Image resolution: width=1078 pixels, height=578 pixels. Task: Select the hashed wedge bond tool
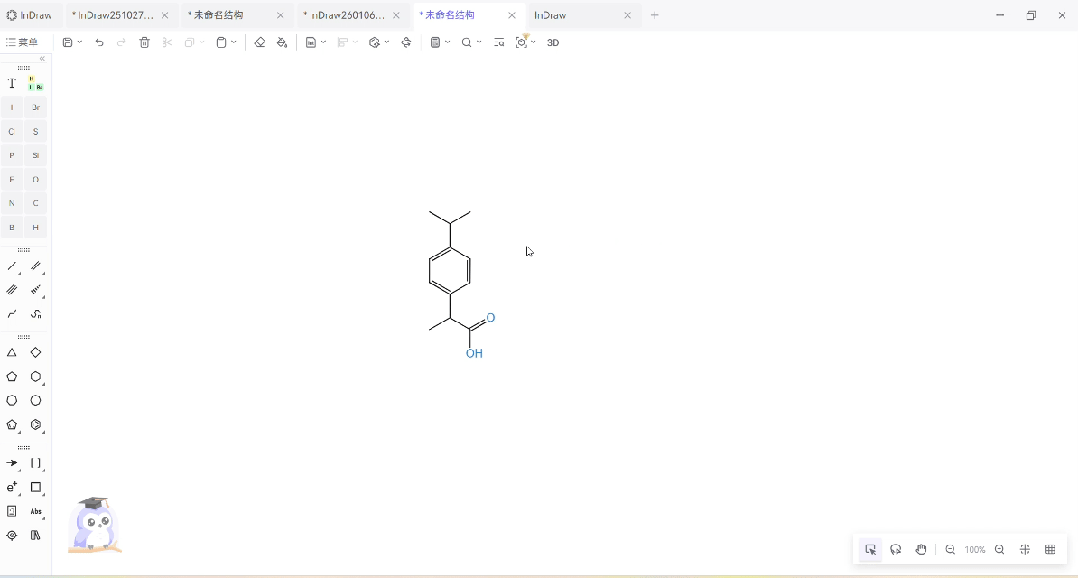(36, 290)
